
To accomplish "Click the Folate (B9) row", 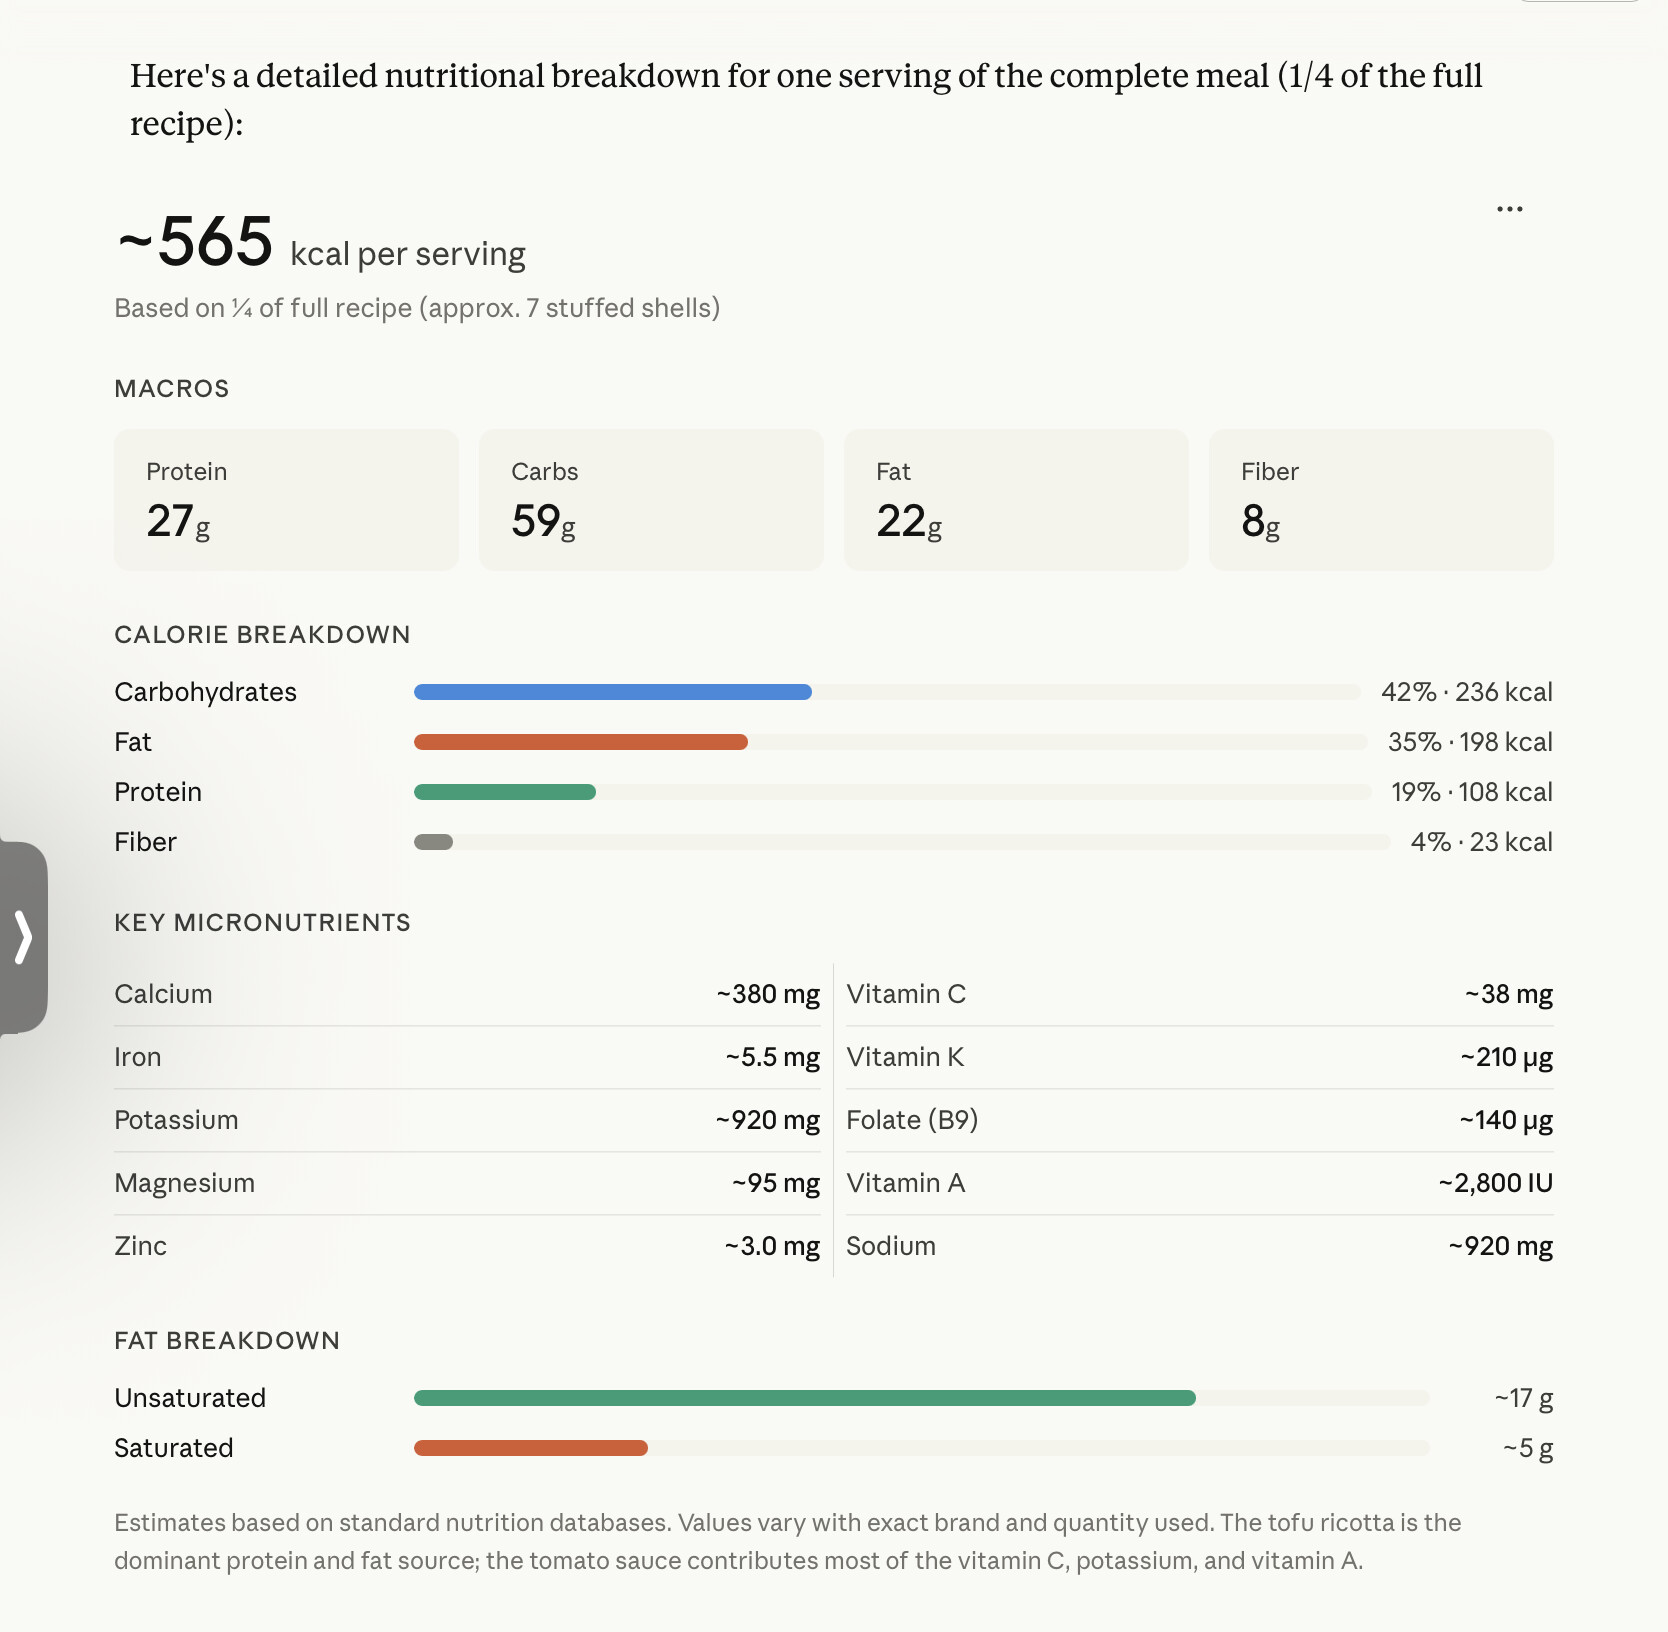I will tap(1199, 1120).
